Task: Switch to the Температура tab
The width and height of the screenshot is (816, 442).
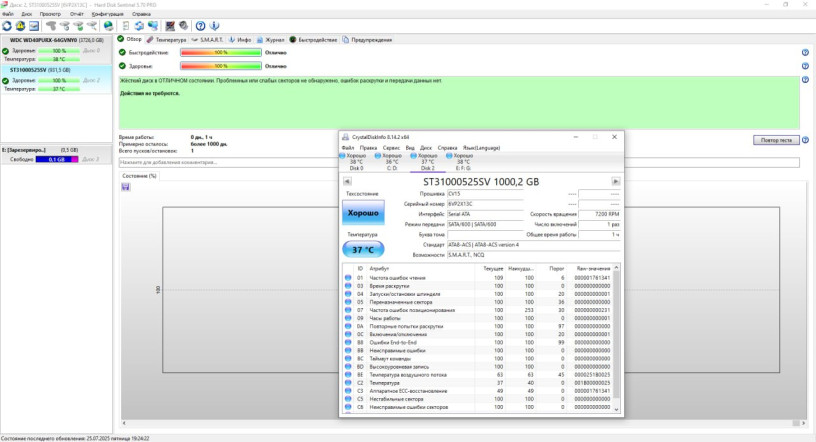Action: tap(167, 40)
